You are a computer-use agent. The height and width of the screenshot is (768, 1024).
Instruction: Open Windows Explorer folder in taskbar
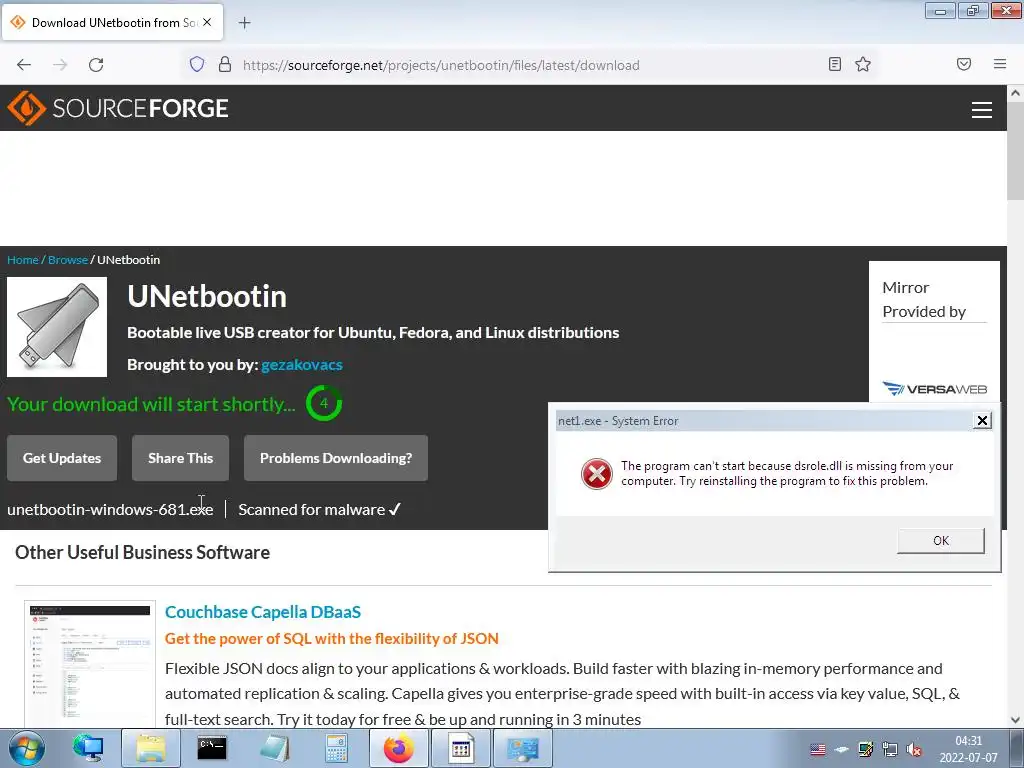click(151, 748)
